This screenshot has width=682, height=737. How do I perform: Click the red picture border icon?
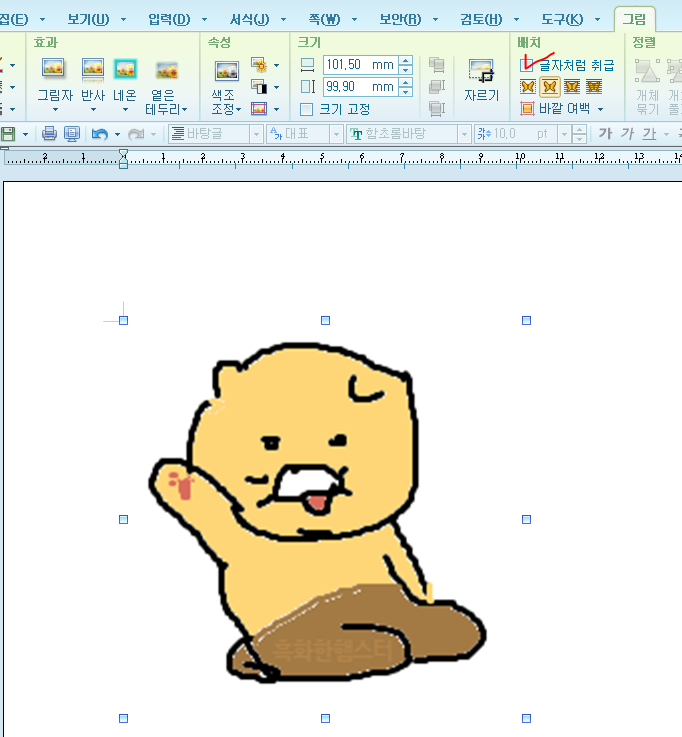tap(259, 109)
